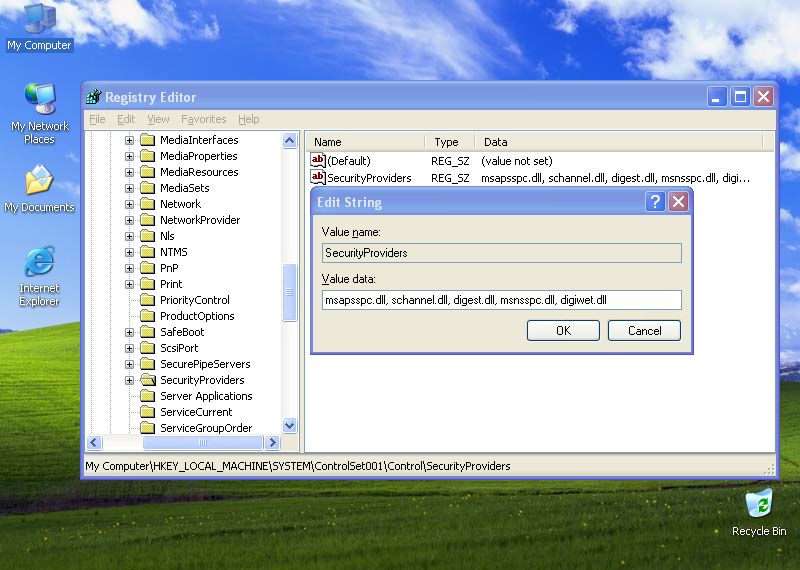Click the Data column header
The height and width of the screenshot is (570, 800).
pos(619,142)
